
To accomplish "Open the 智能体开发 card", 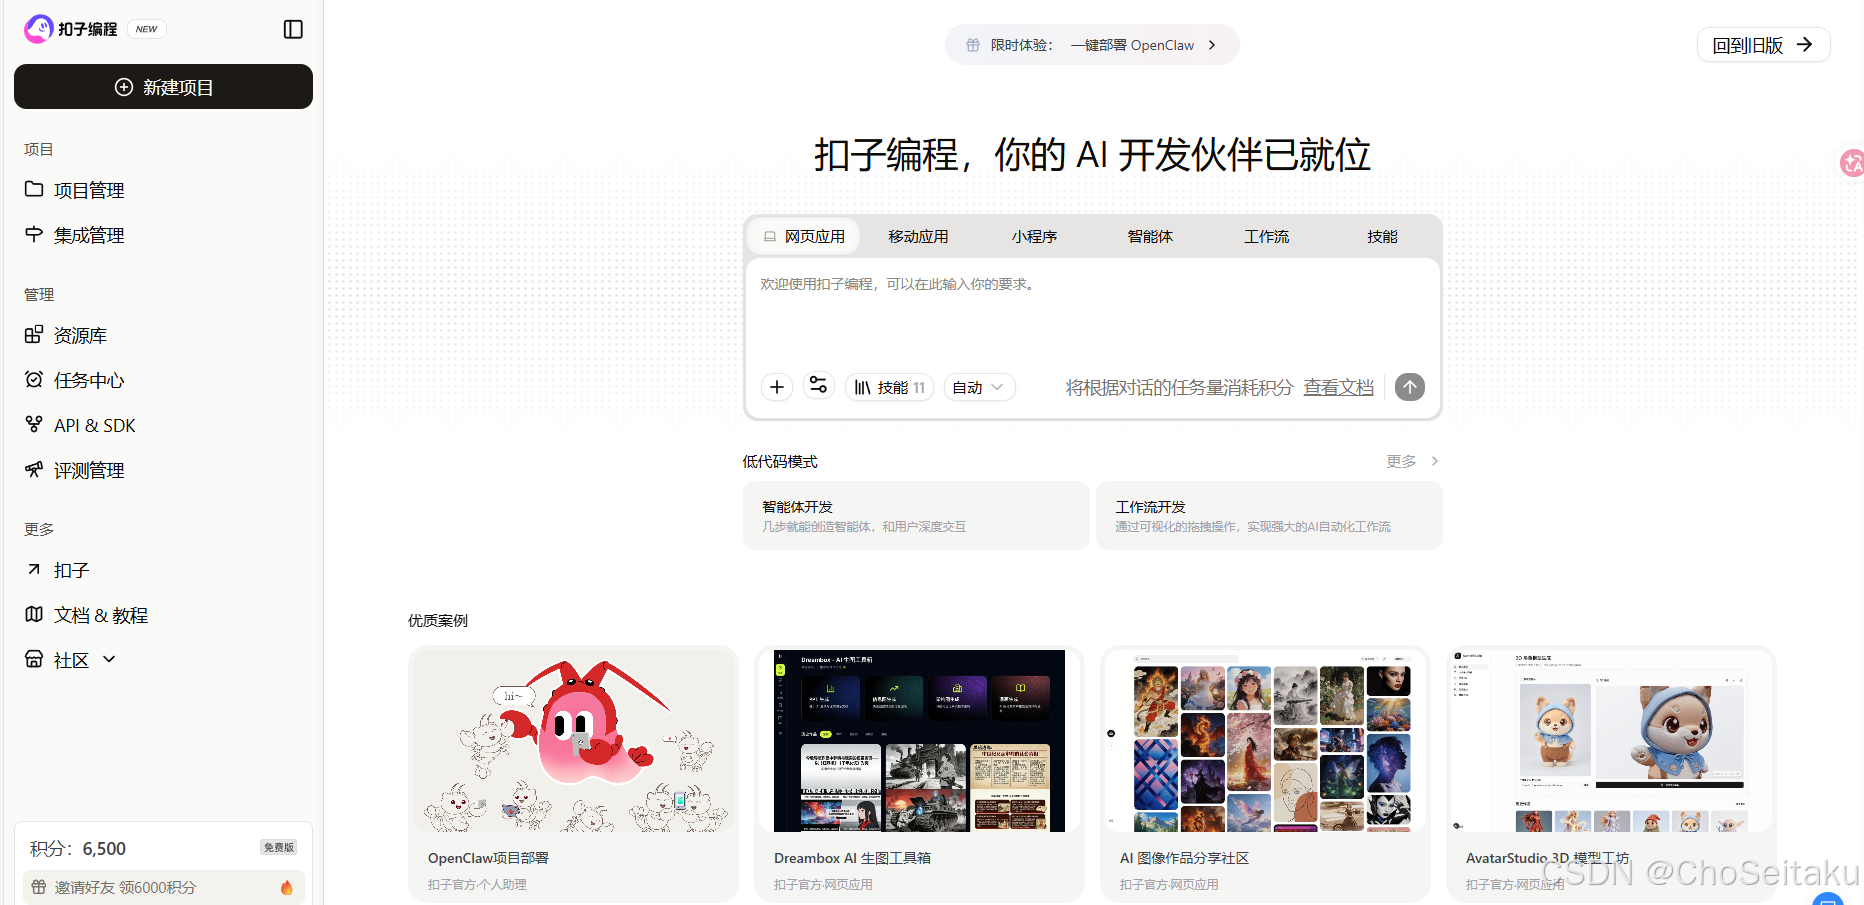I will (916, 516).
